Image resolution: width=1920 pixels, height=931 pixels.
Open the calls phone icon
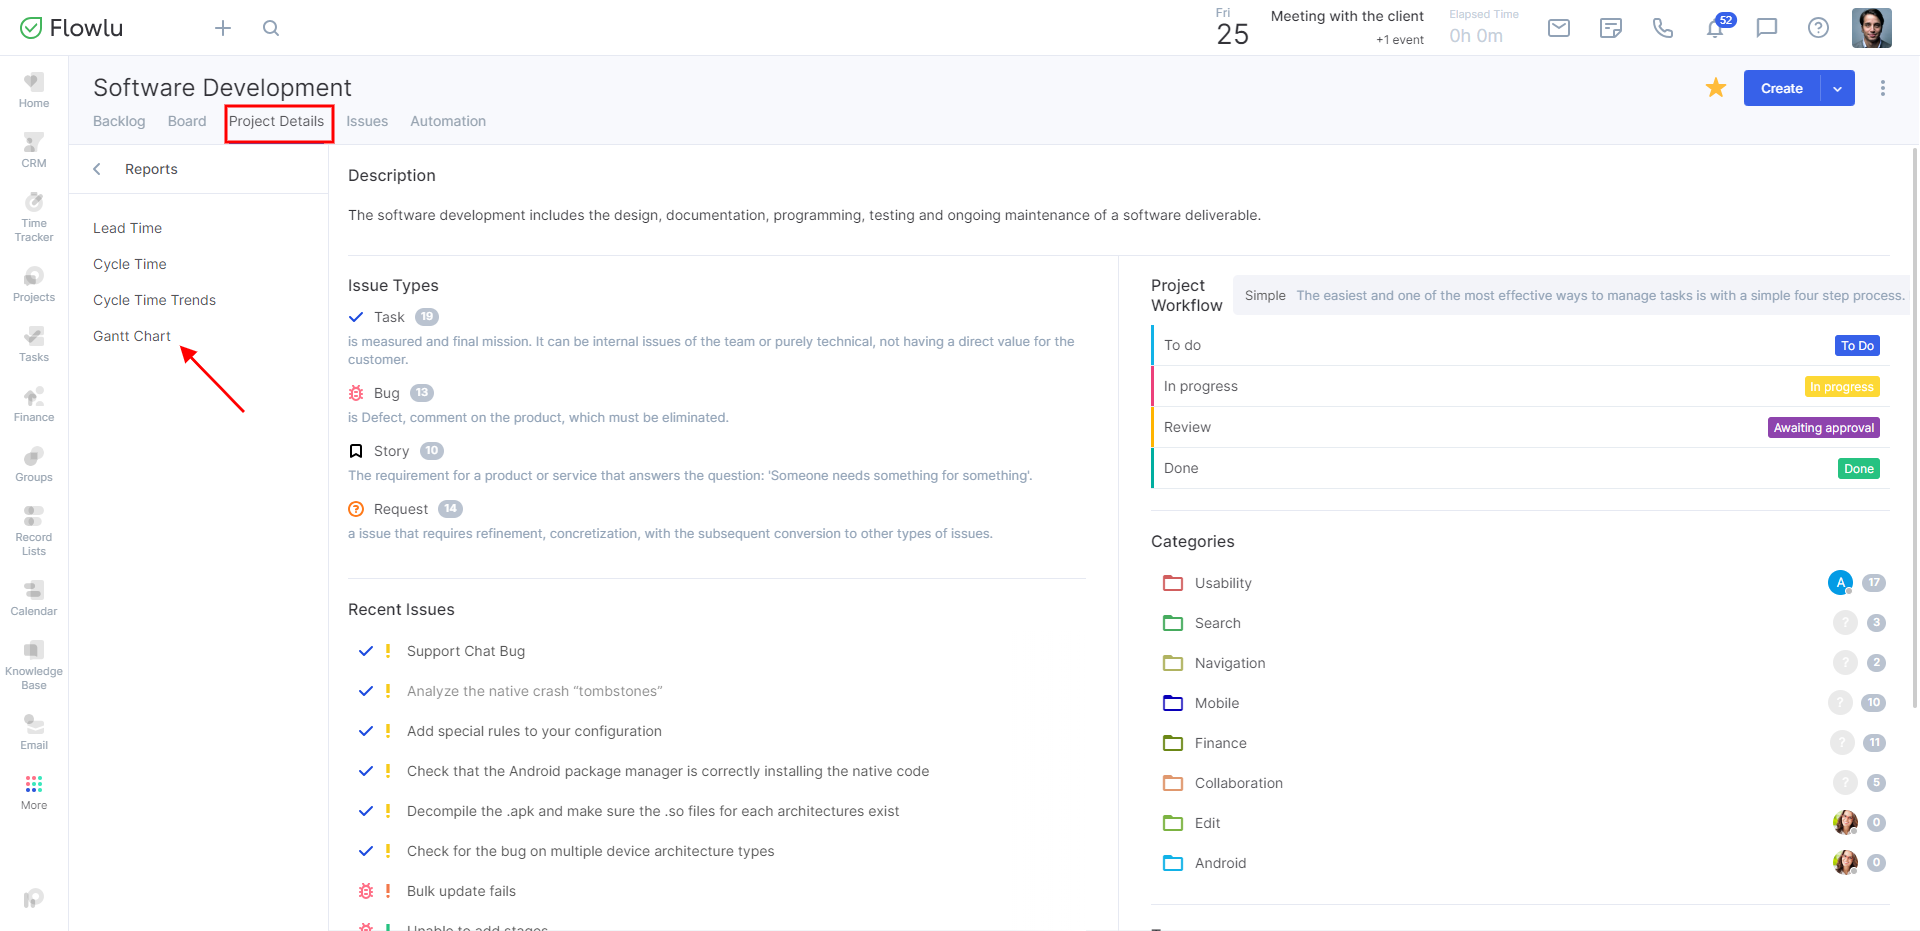tap(1662, 28)
